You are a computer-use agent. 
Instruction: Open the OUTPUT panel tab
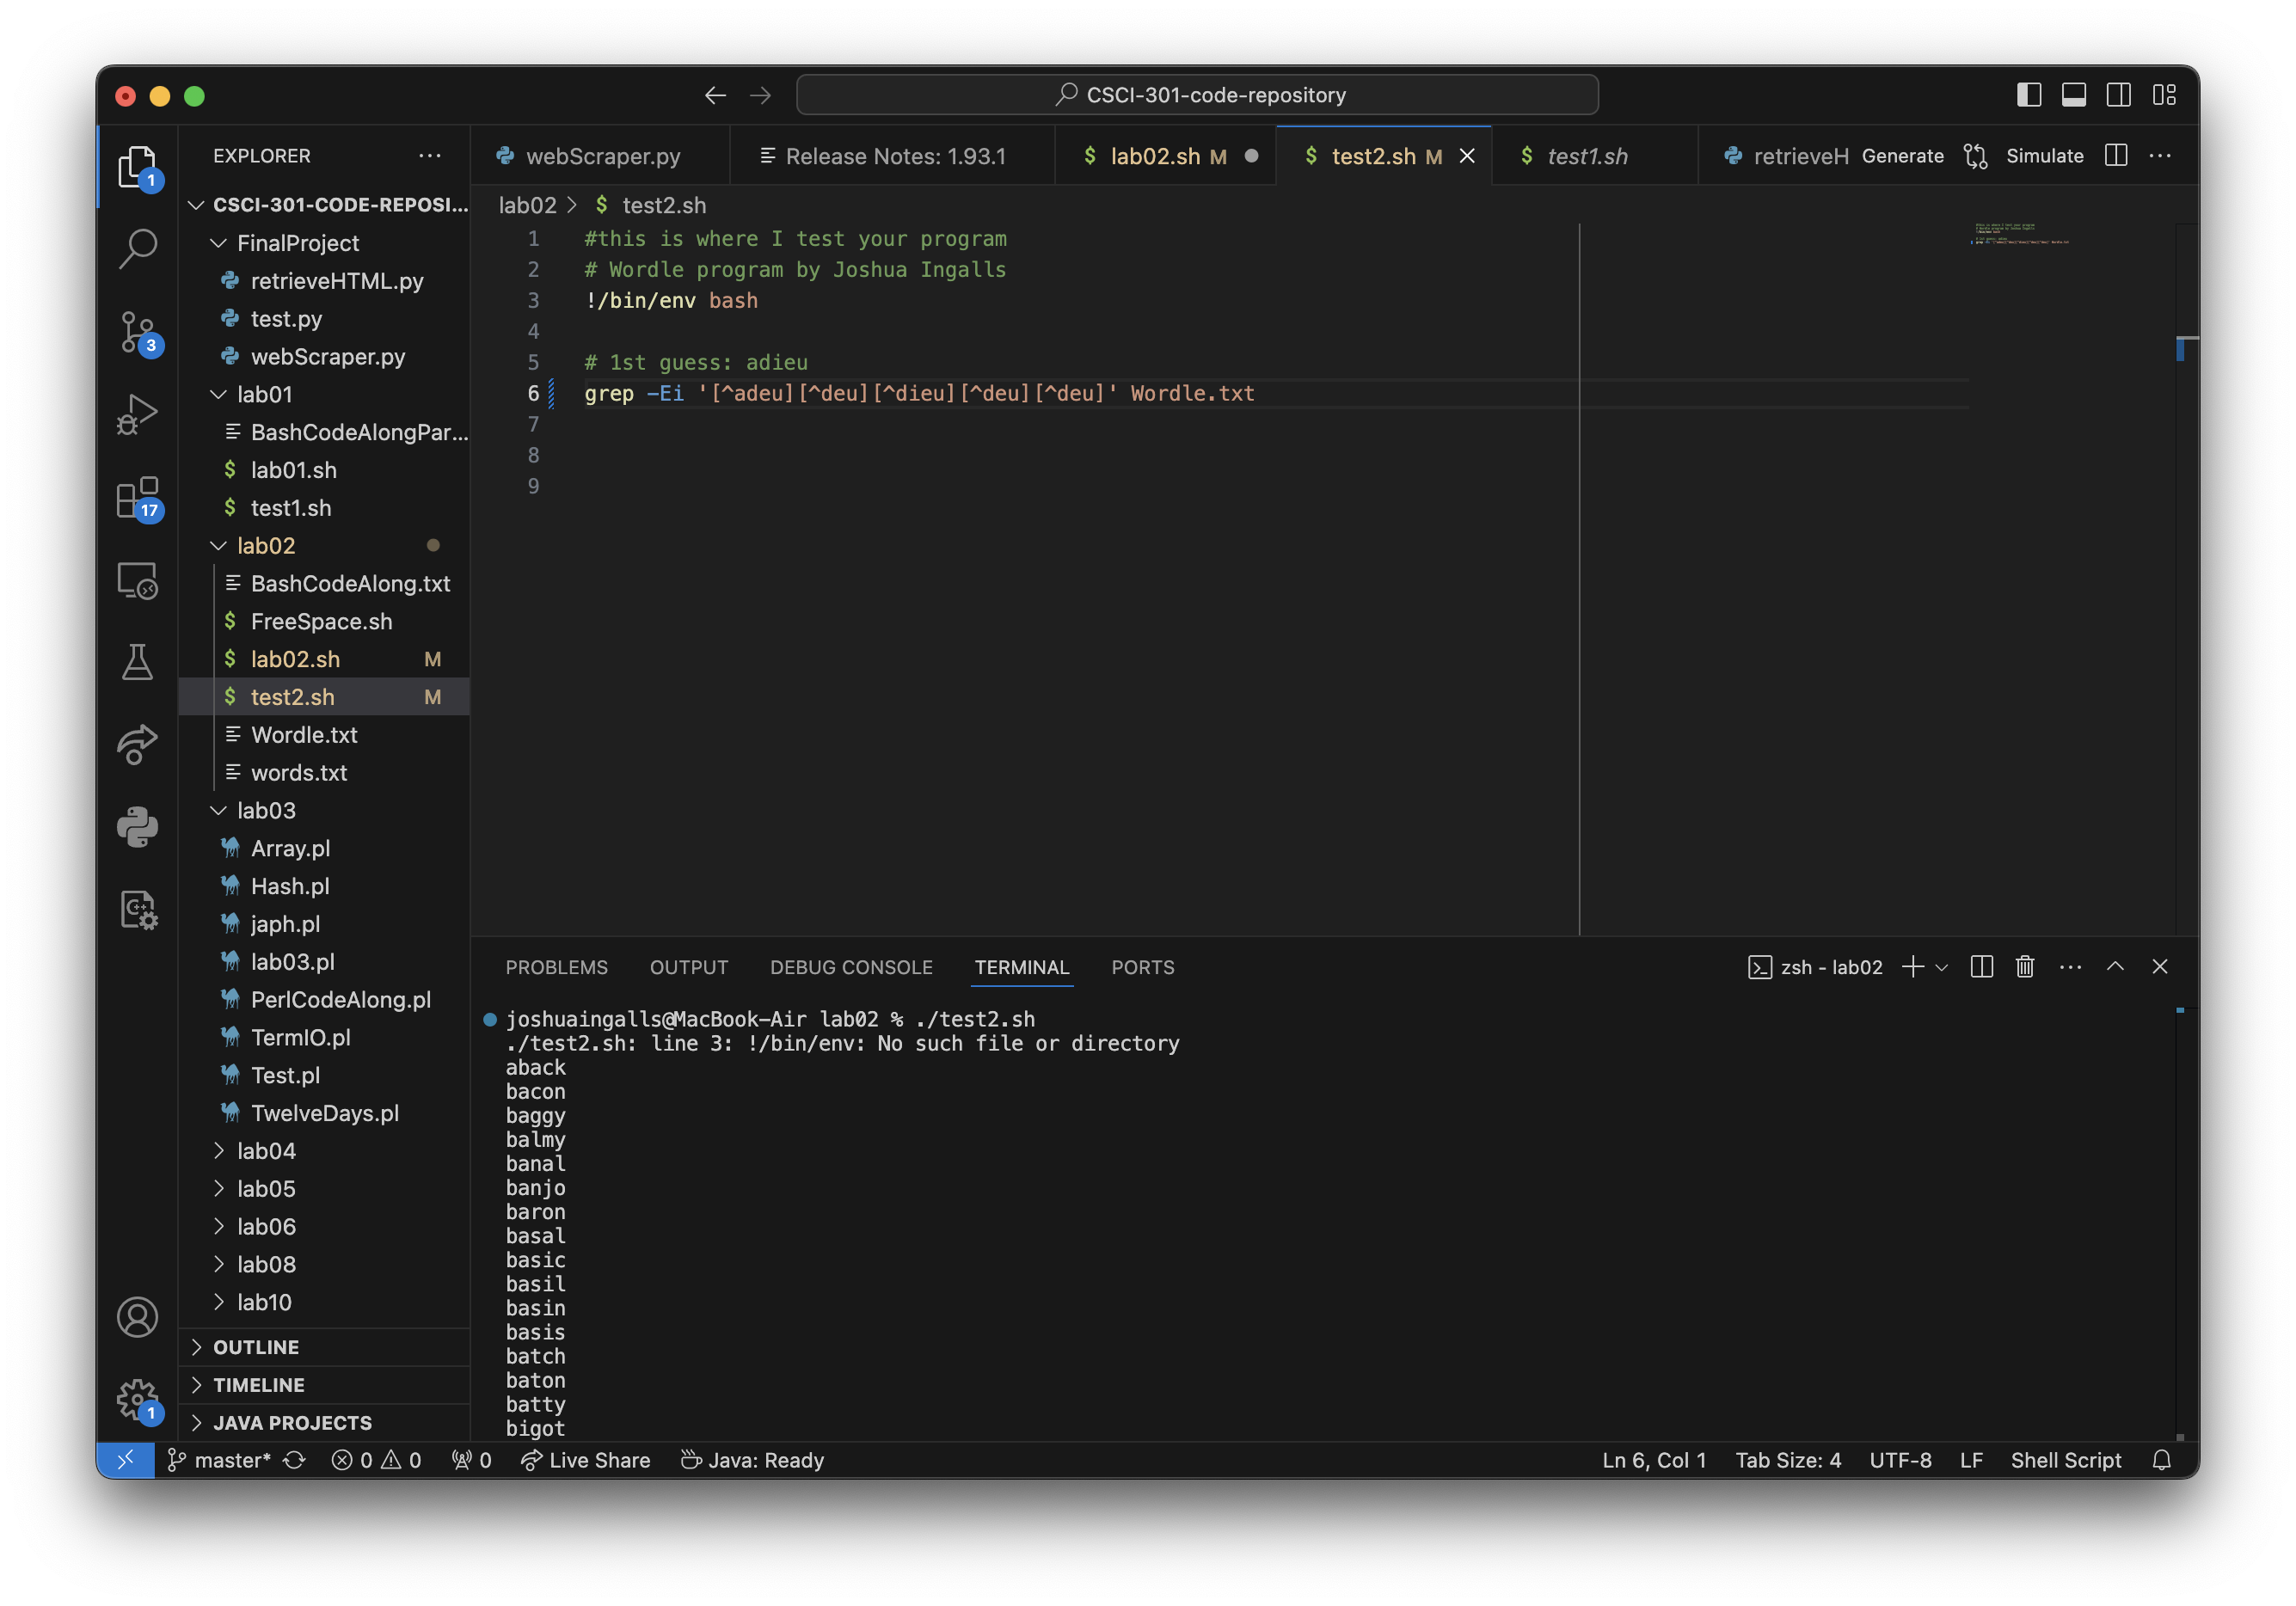689,967
